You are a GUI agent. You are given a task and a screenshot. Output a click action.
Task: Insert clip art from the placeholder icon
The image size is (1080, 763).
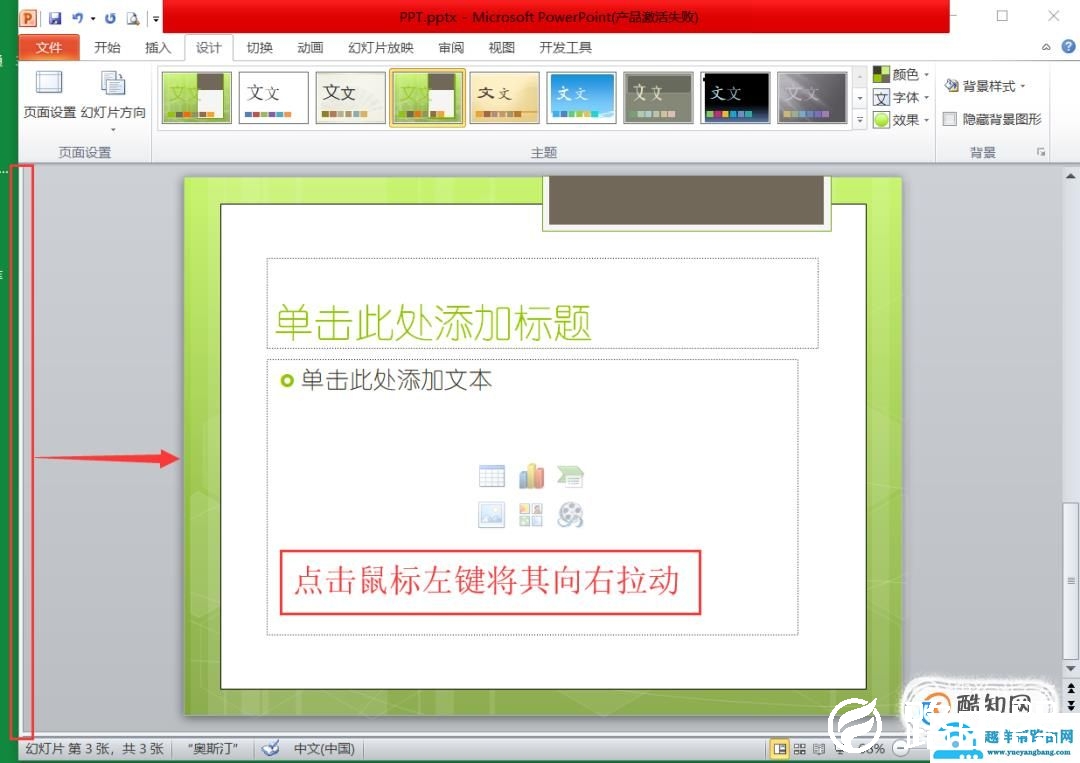click(x=531, y=514)
